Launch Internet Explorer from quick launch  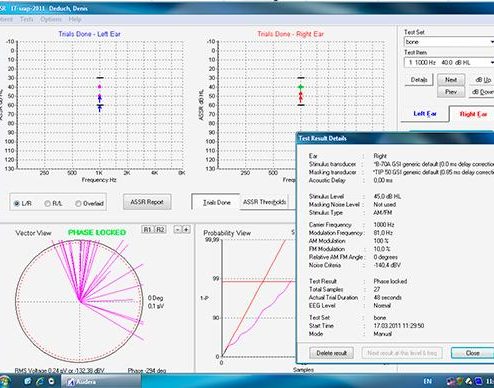40,381
